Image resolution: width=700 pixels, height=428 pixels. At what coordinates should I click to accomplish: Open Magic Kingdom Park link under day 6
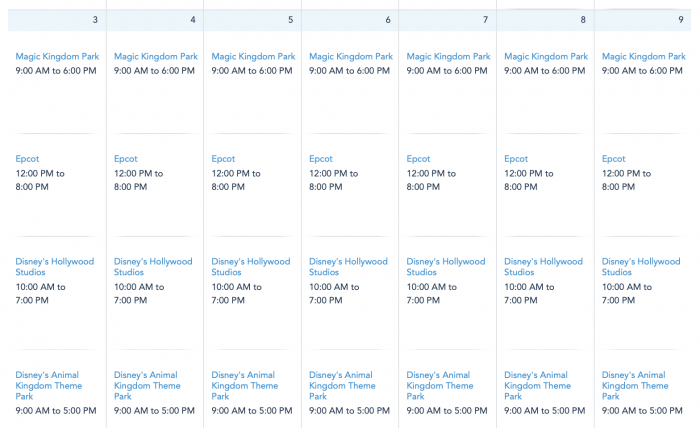pyautogui.click(x=351, y=57)
